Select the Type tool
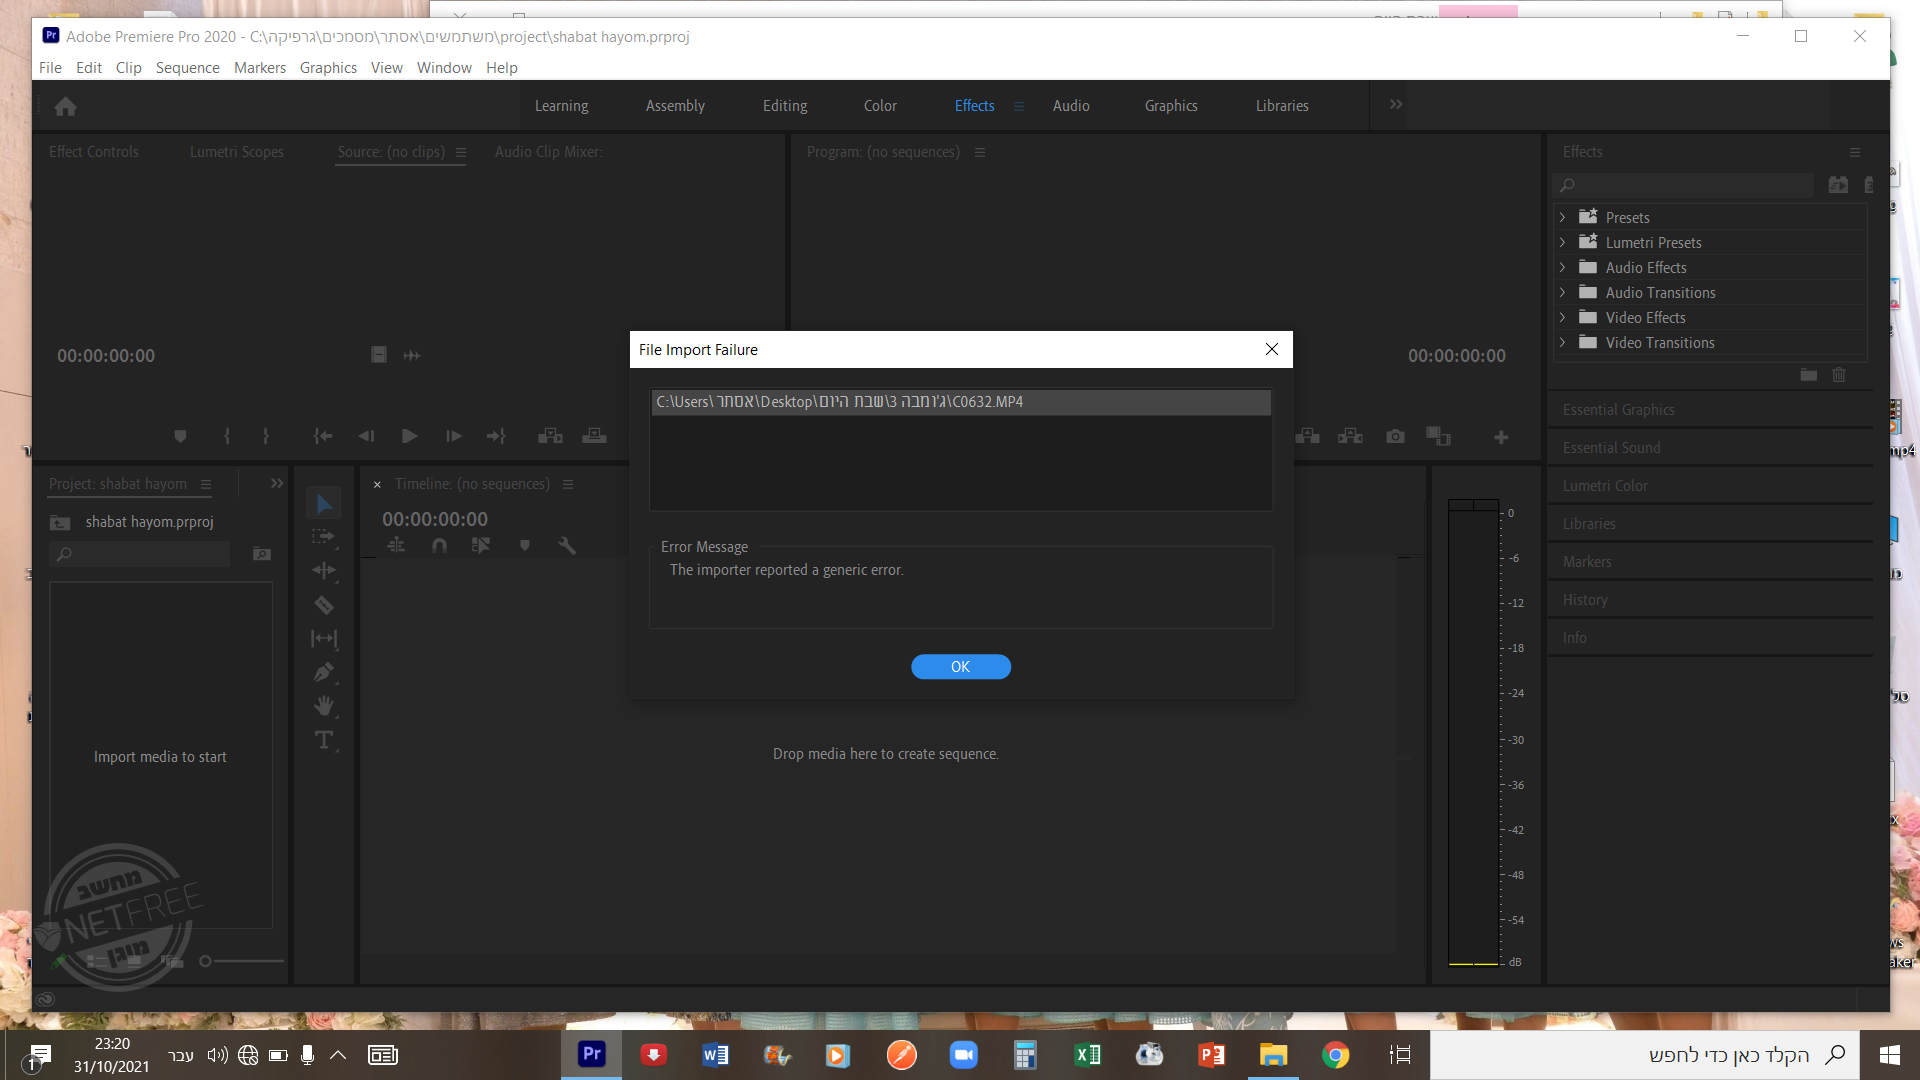 point(323,740)
